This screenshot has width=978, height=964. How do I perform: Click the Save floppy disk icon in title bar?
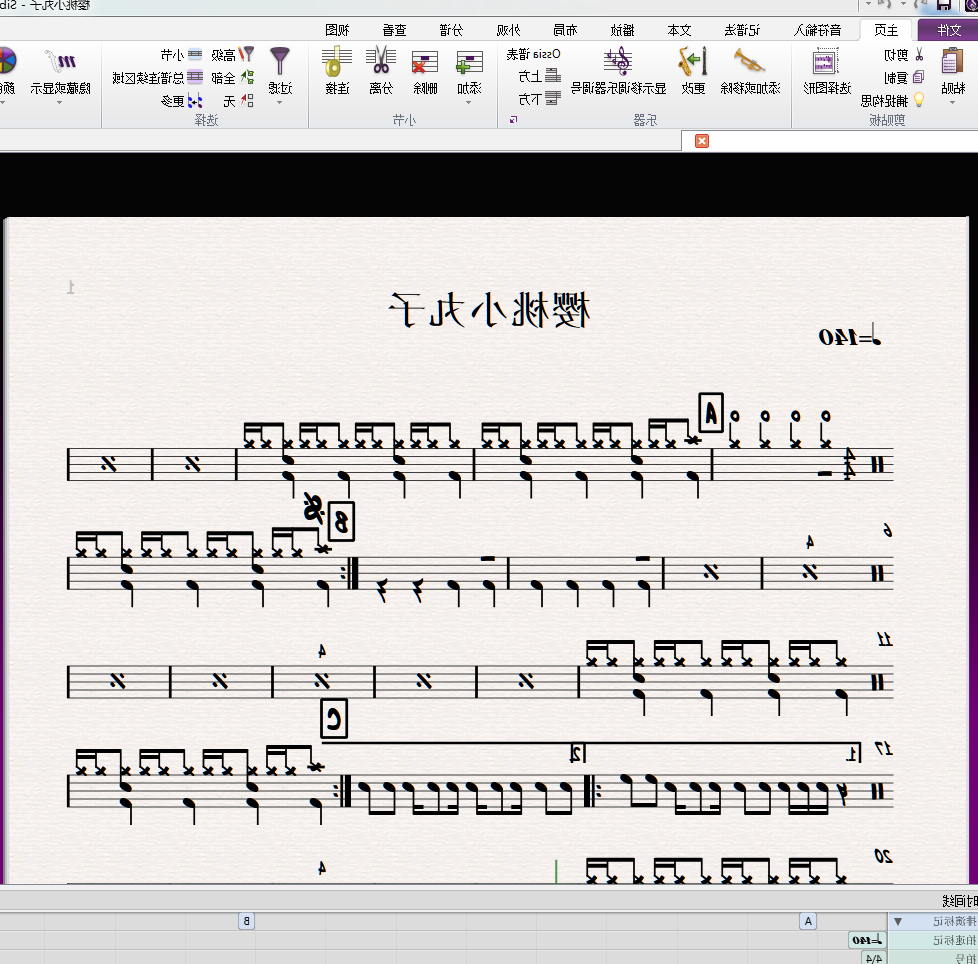(x=944, y=5)
